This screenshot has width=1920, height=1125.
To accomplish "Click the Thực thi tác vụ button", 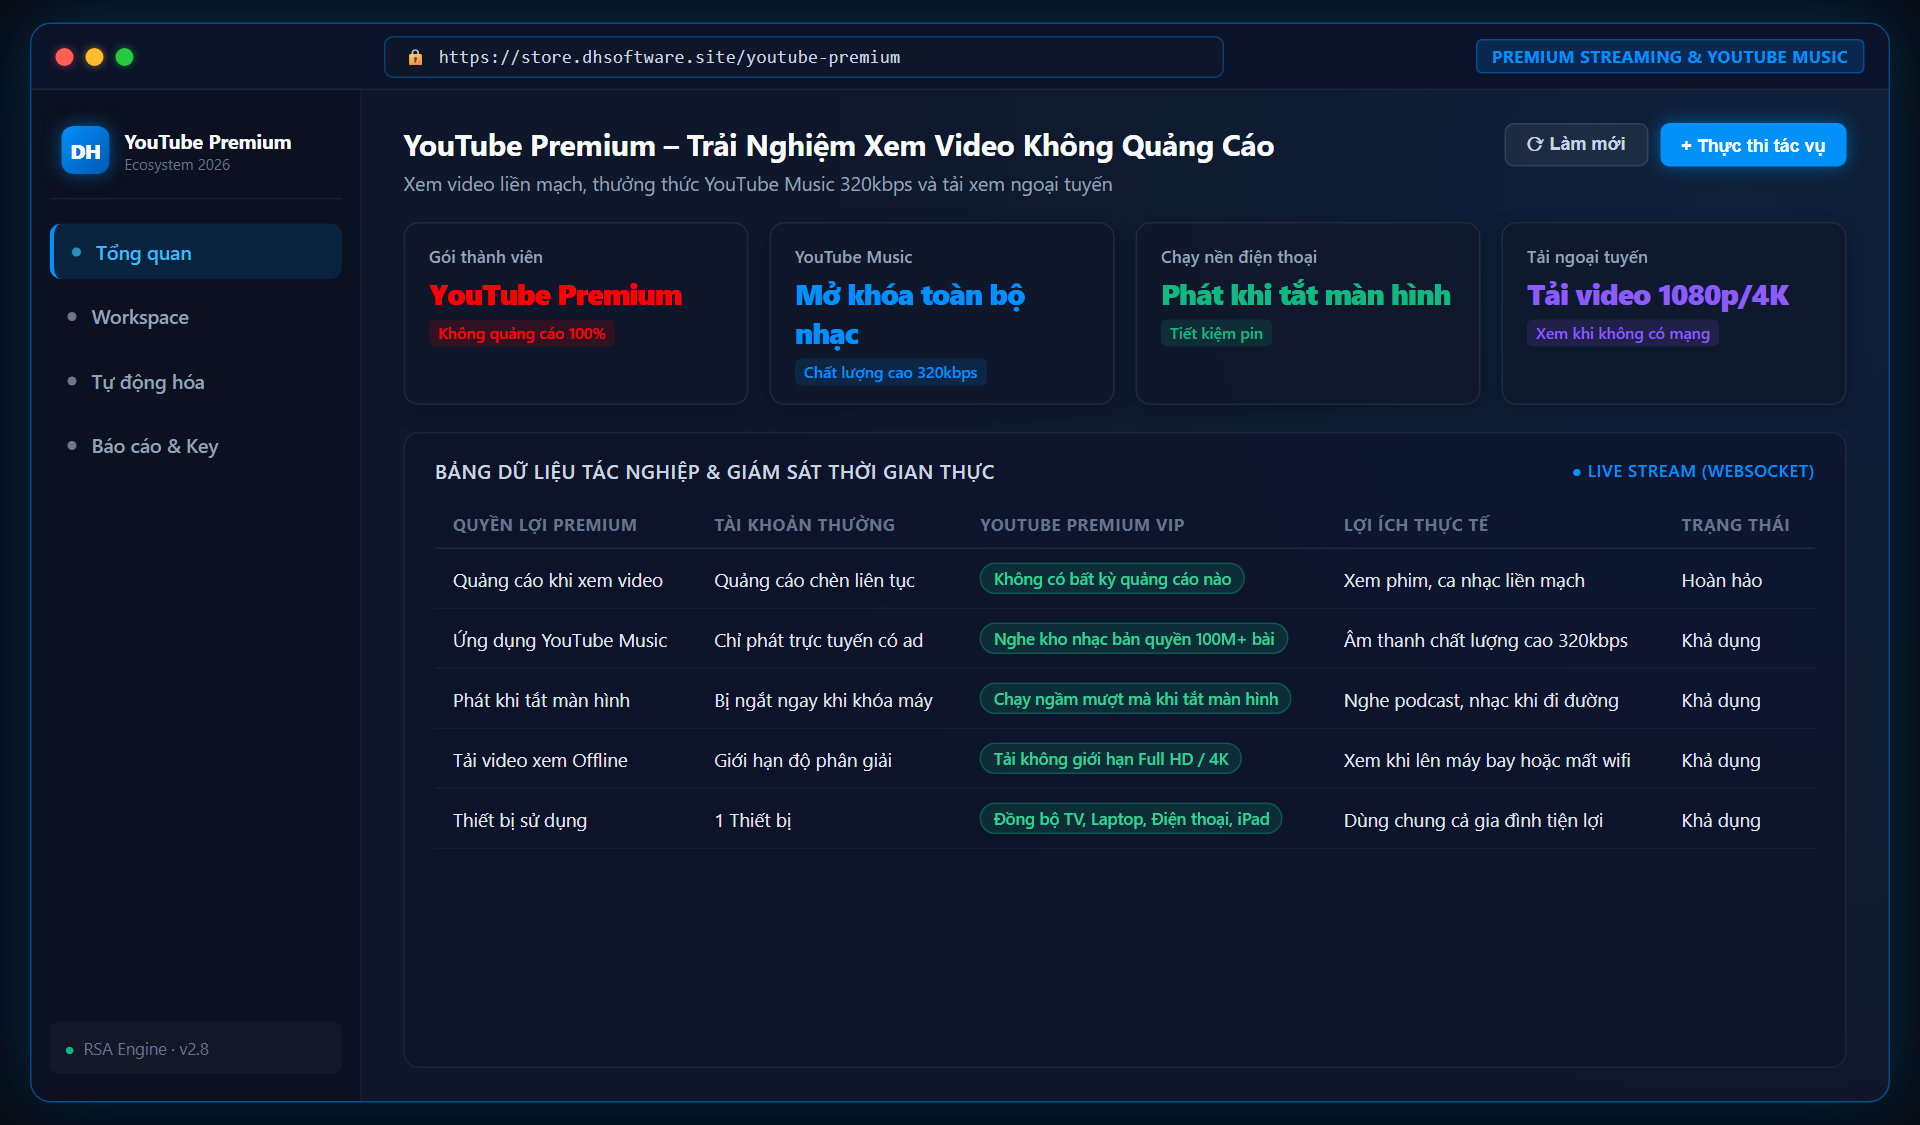I will (1753, 145).
